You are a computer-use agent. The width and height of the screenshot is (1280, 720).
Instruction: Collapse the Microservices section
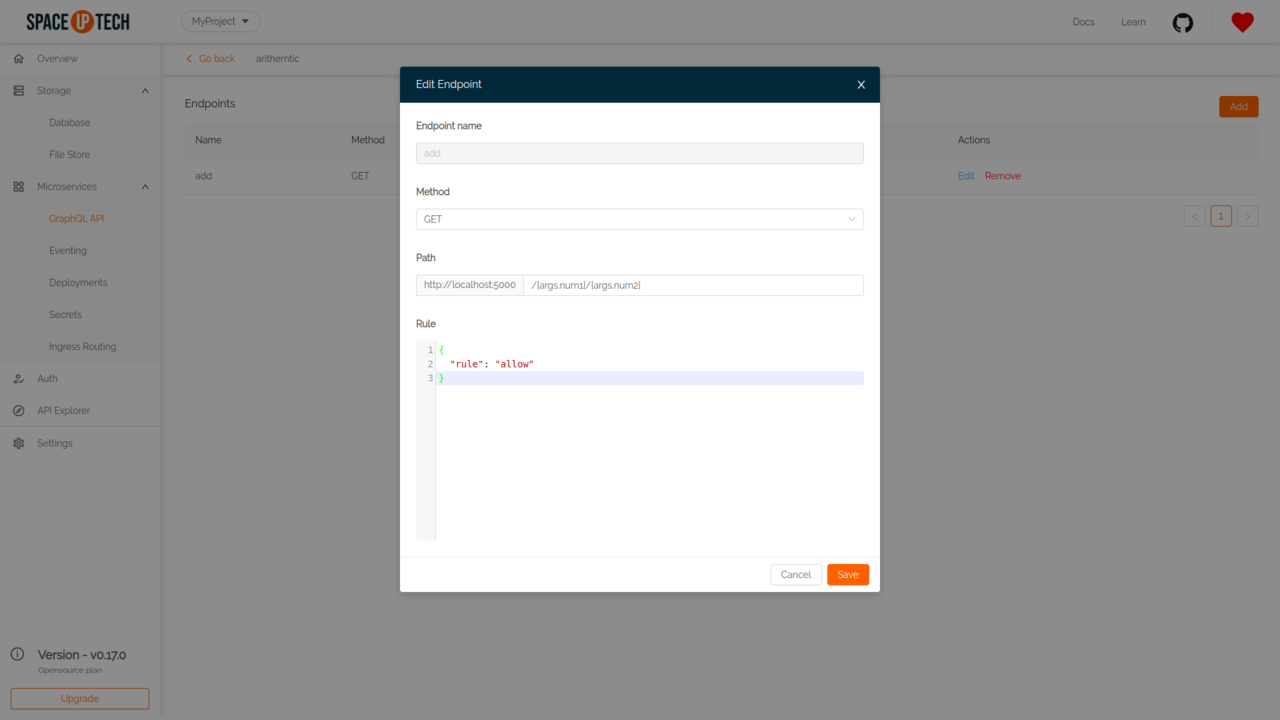point(144,186)
